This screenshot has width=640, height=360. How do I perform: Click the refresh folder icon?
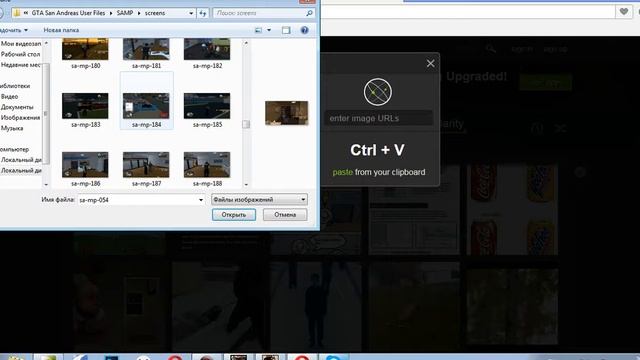pyautogui.click(x=203, y=13)
